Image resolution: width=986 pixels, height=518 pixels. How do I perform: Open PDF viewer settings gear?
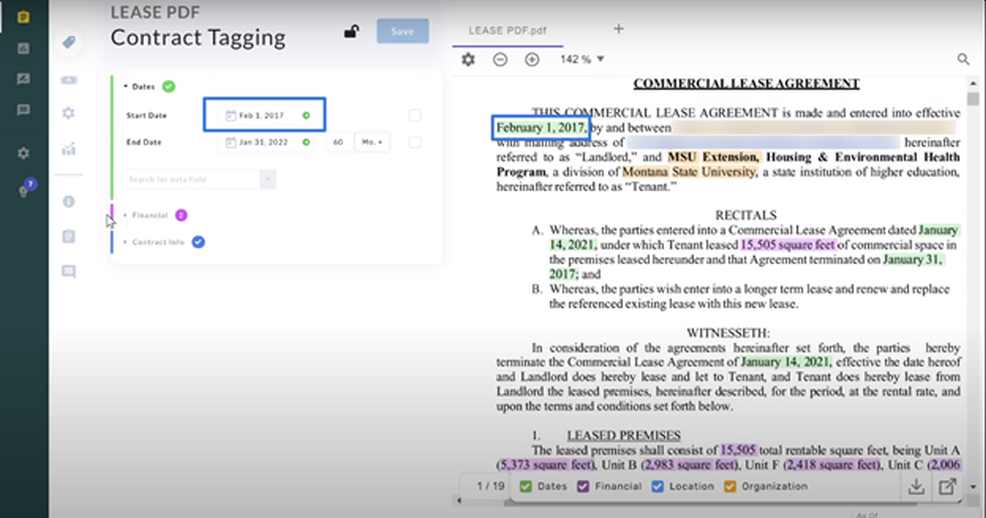468,60
